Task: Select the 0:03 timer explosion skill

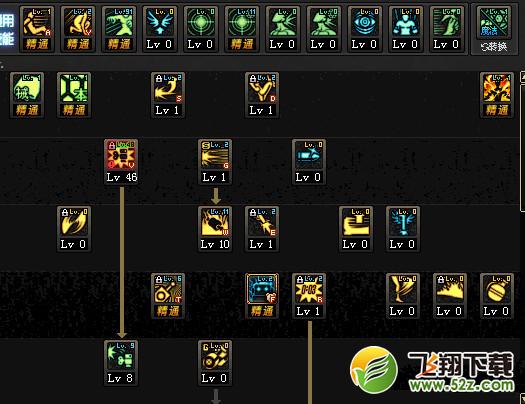Action: tap(309, 296)
